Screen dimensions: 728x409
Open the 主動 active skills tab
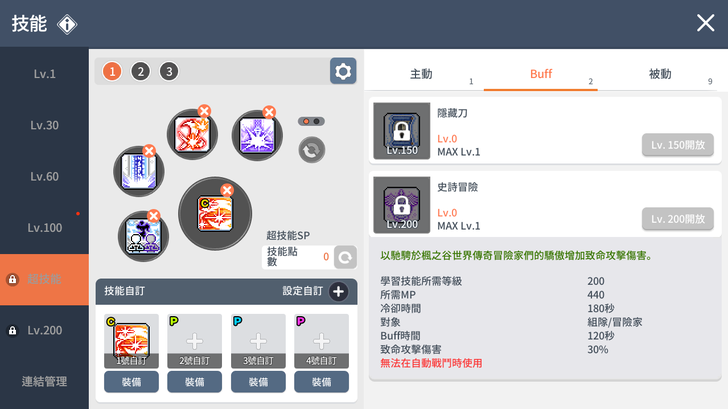[421, 74]
